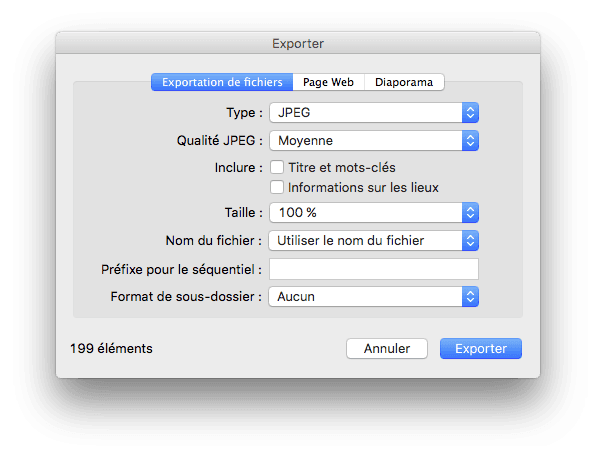Focus the Préfixe pour le séquentiel field
Viewport: 596px width, 458px height.
pos(374,269)
